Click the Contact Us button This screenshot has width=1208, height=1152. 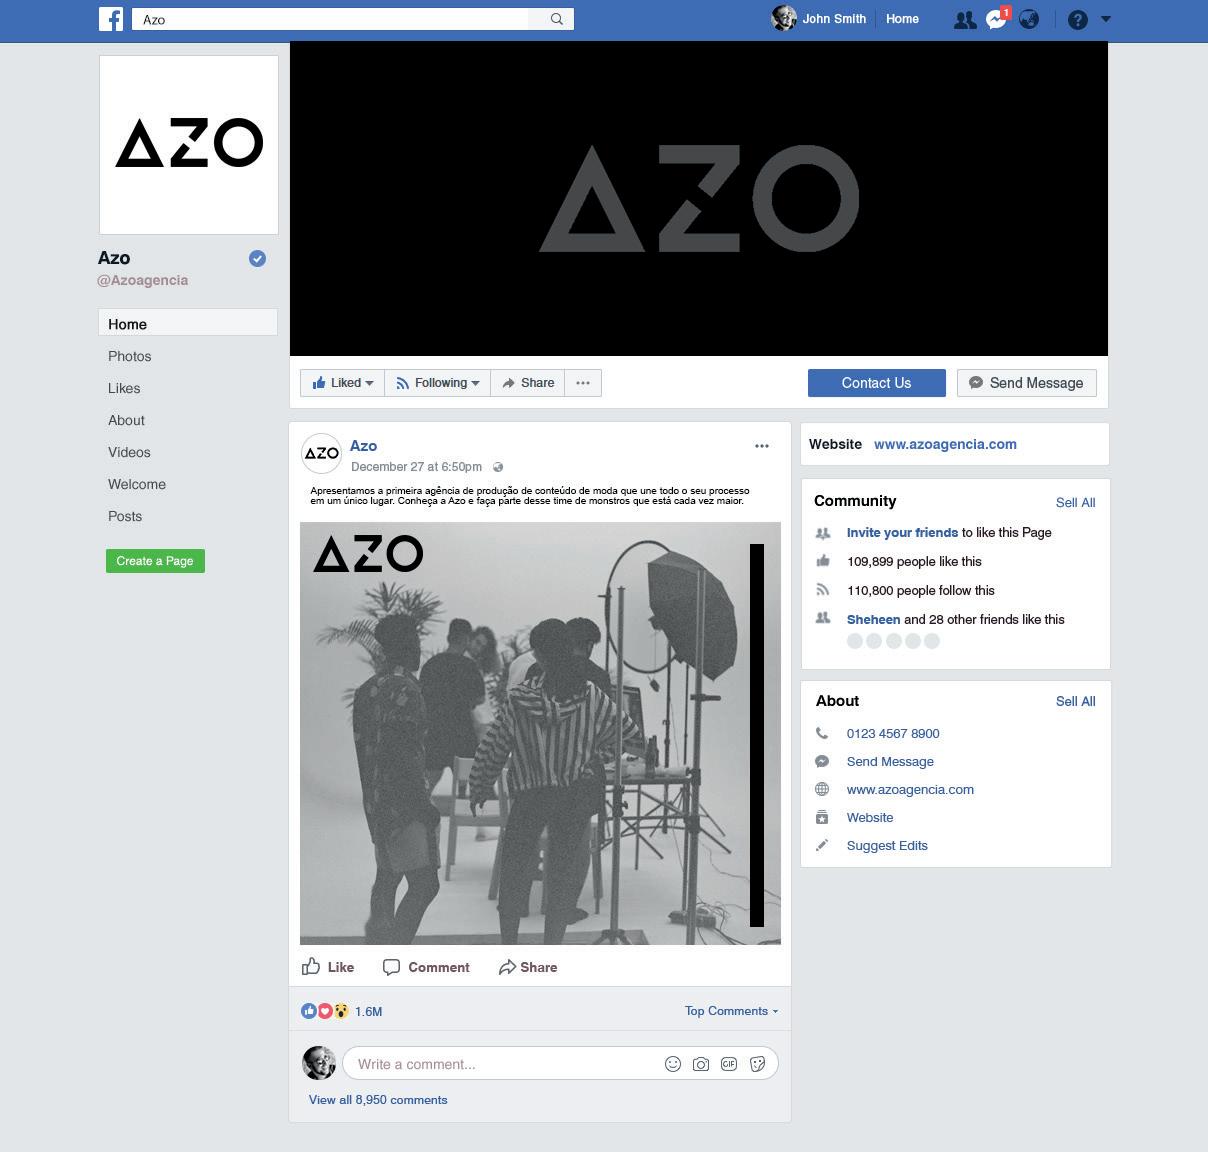click(876, 383)
